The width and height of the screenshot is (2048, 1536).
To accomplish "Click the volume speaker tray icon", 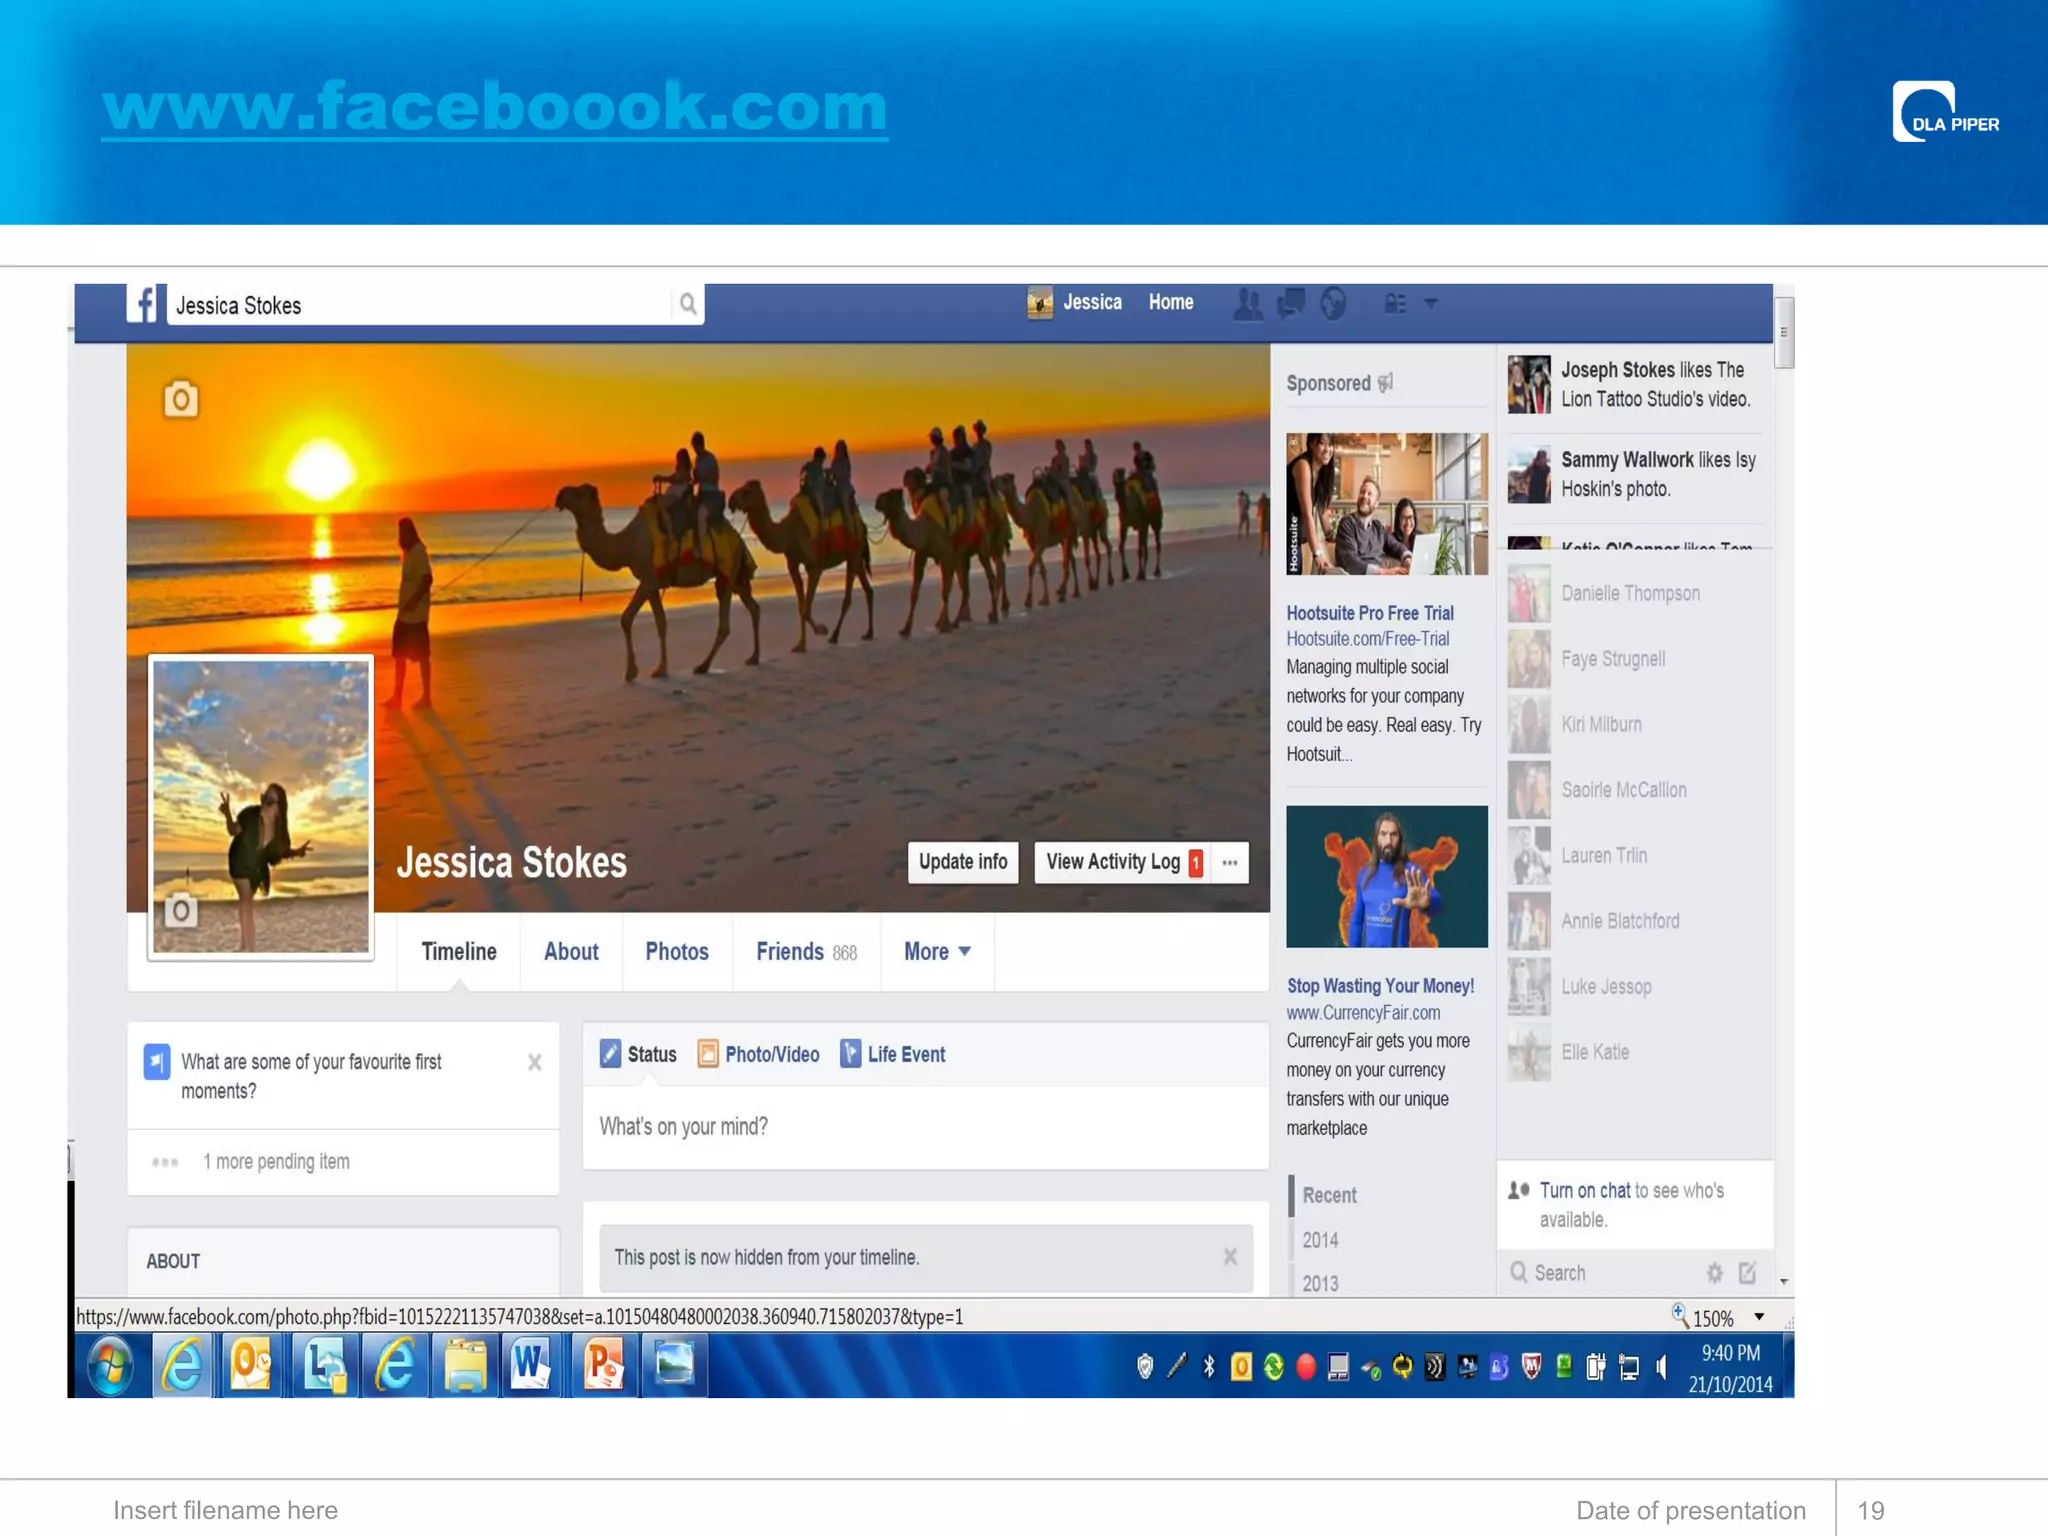I will (x=1661, y=1367).
